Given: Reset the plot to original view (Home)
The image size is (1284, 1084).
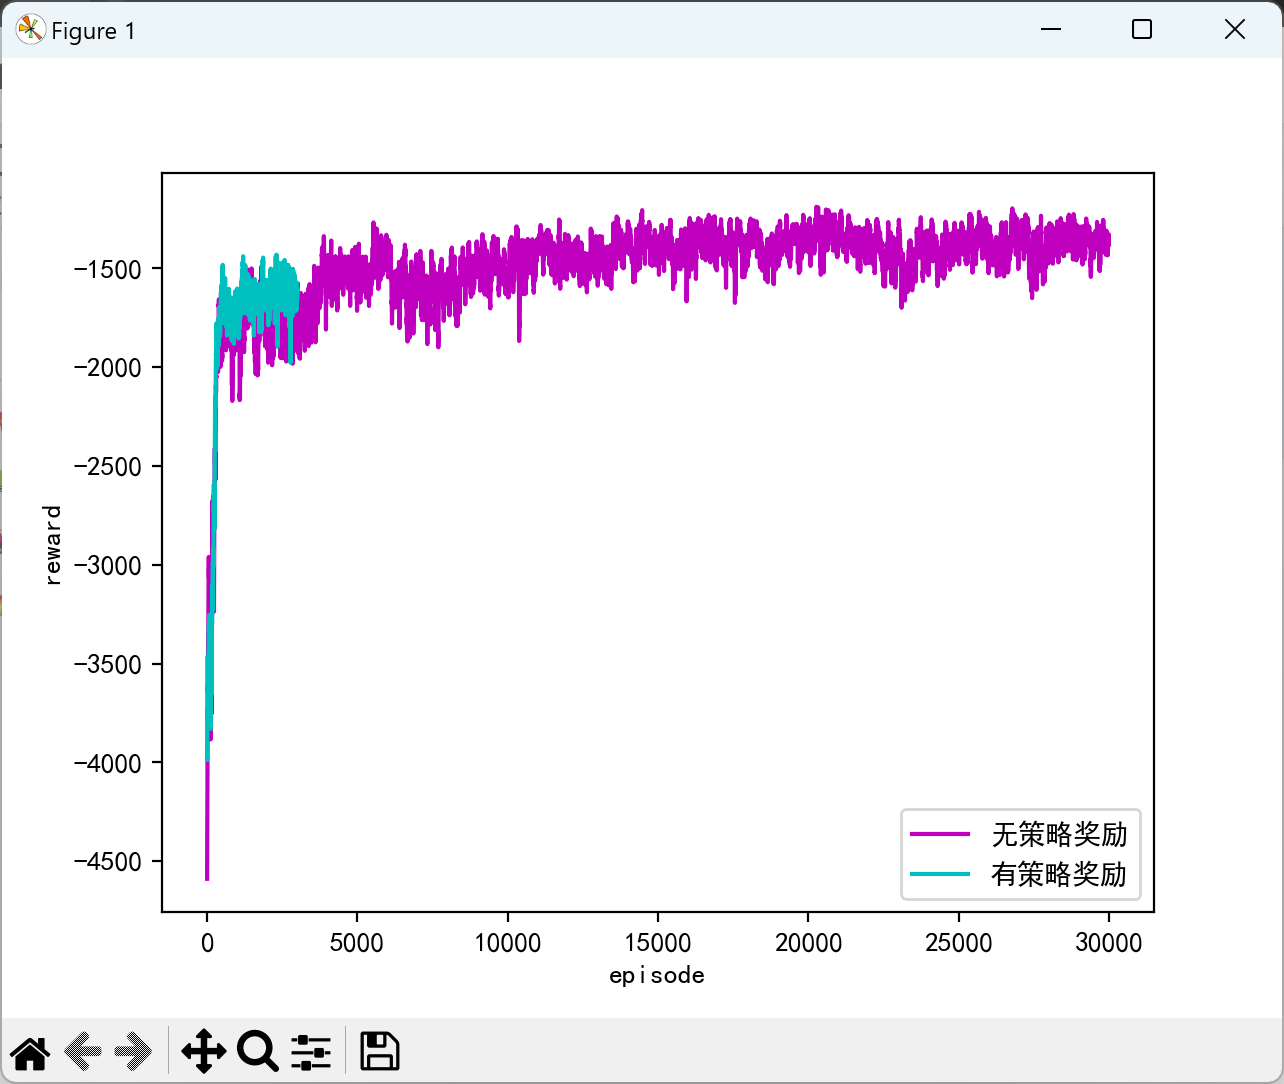Looking at the screenshot, I should [x=30, y=1052].
